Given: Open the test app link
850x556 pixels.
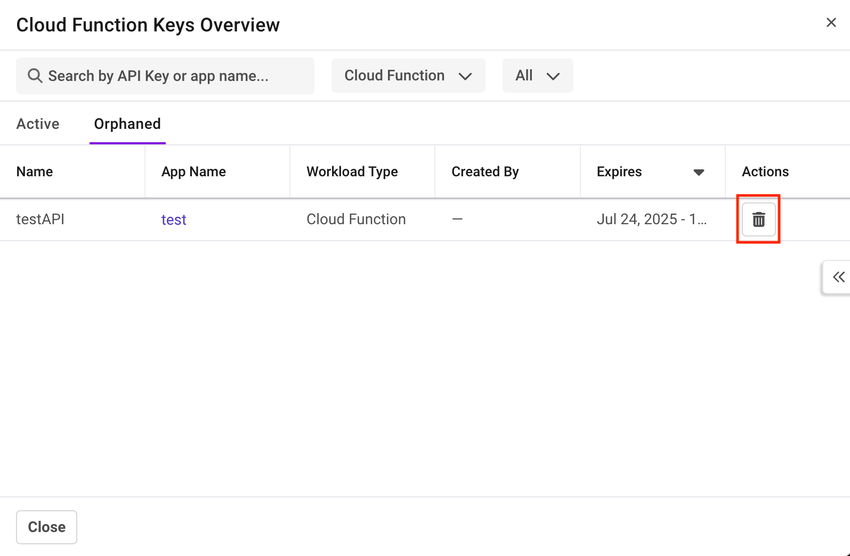Looking at the screenshot, I should coord(174,220).
